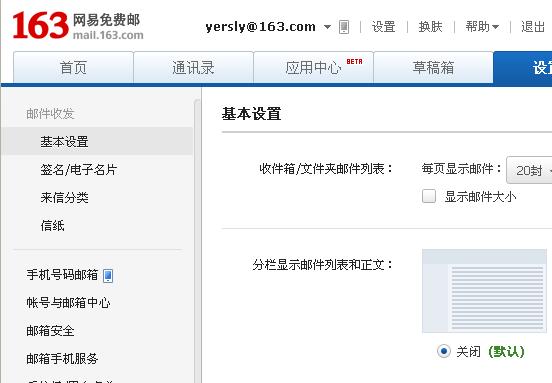The width and height of the screenshot is (552, 383).
Task: Click the 退出 logout link
Action: pyautogui.click(x=533, y=27)
